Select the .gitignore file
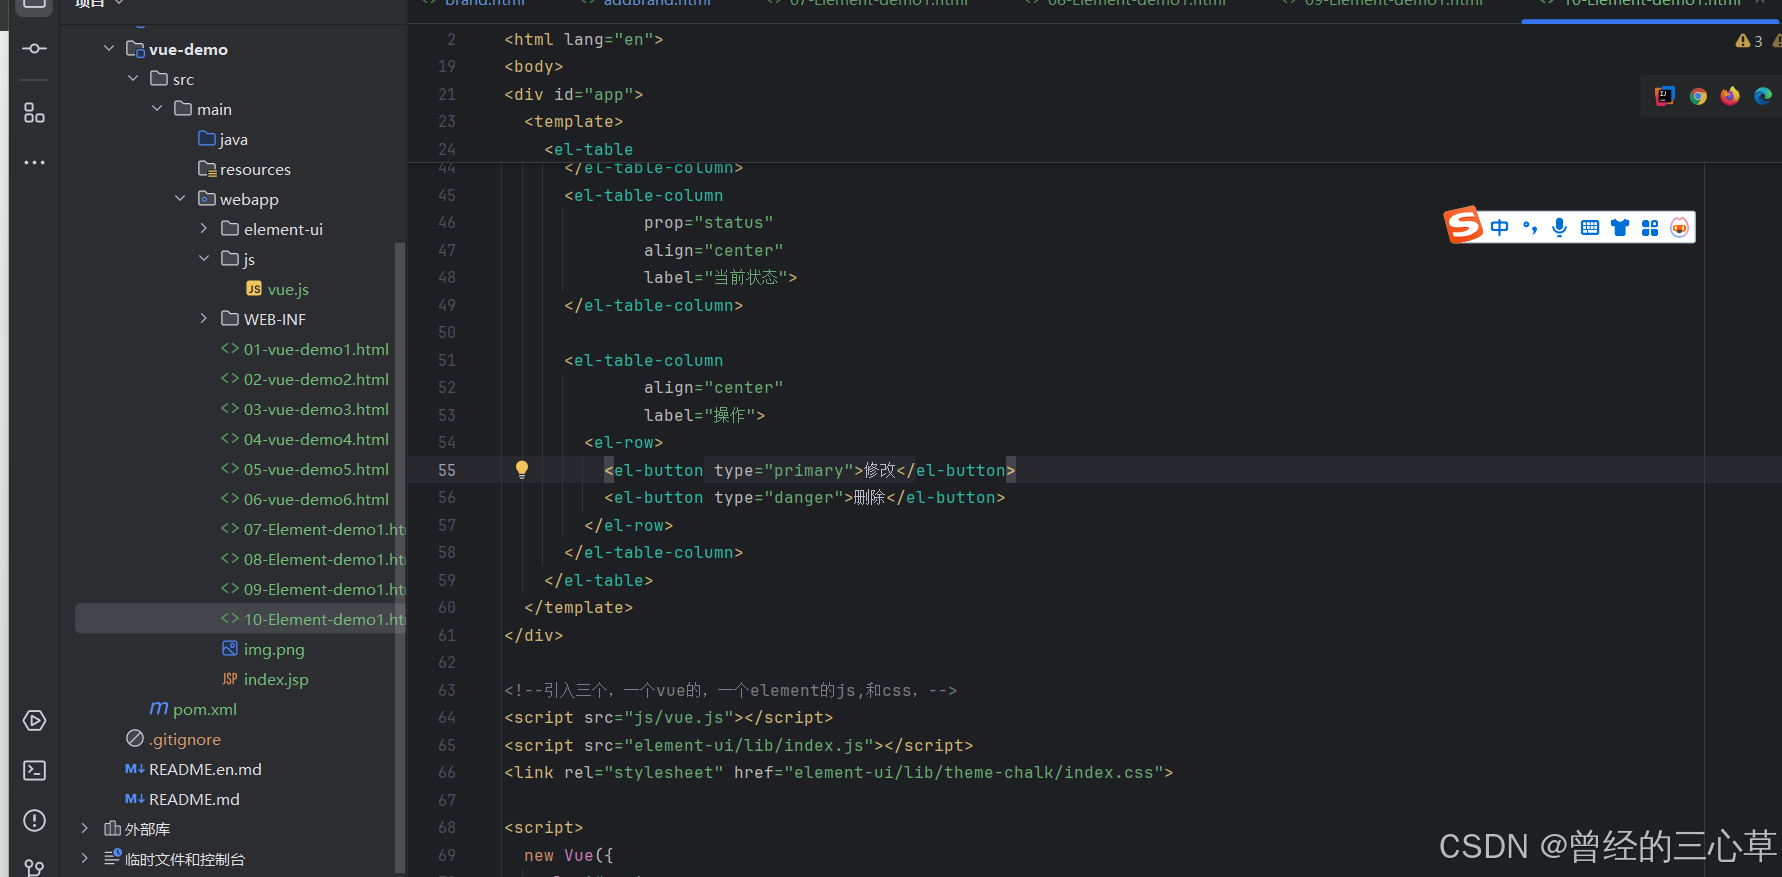 point(174,739)
